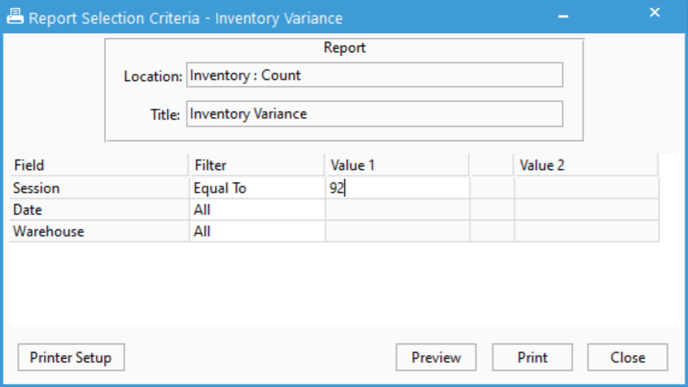Select the Session Value 2 cell
The height and width of the screenshot is (387, 688).
point(587,188)
